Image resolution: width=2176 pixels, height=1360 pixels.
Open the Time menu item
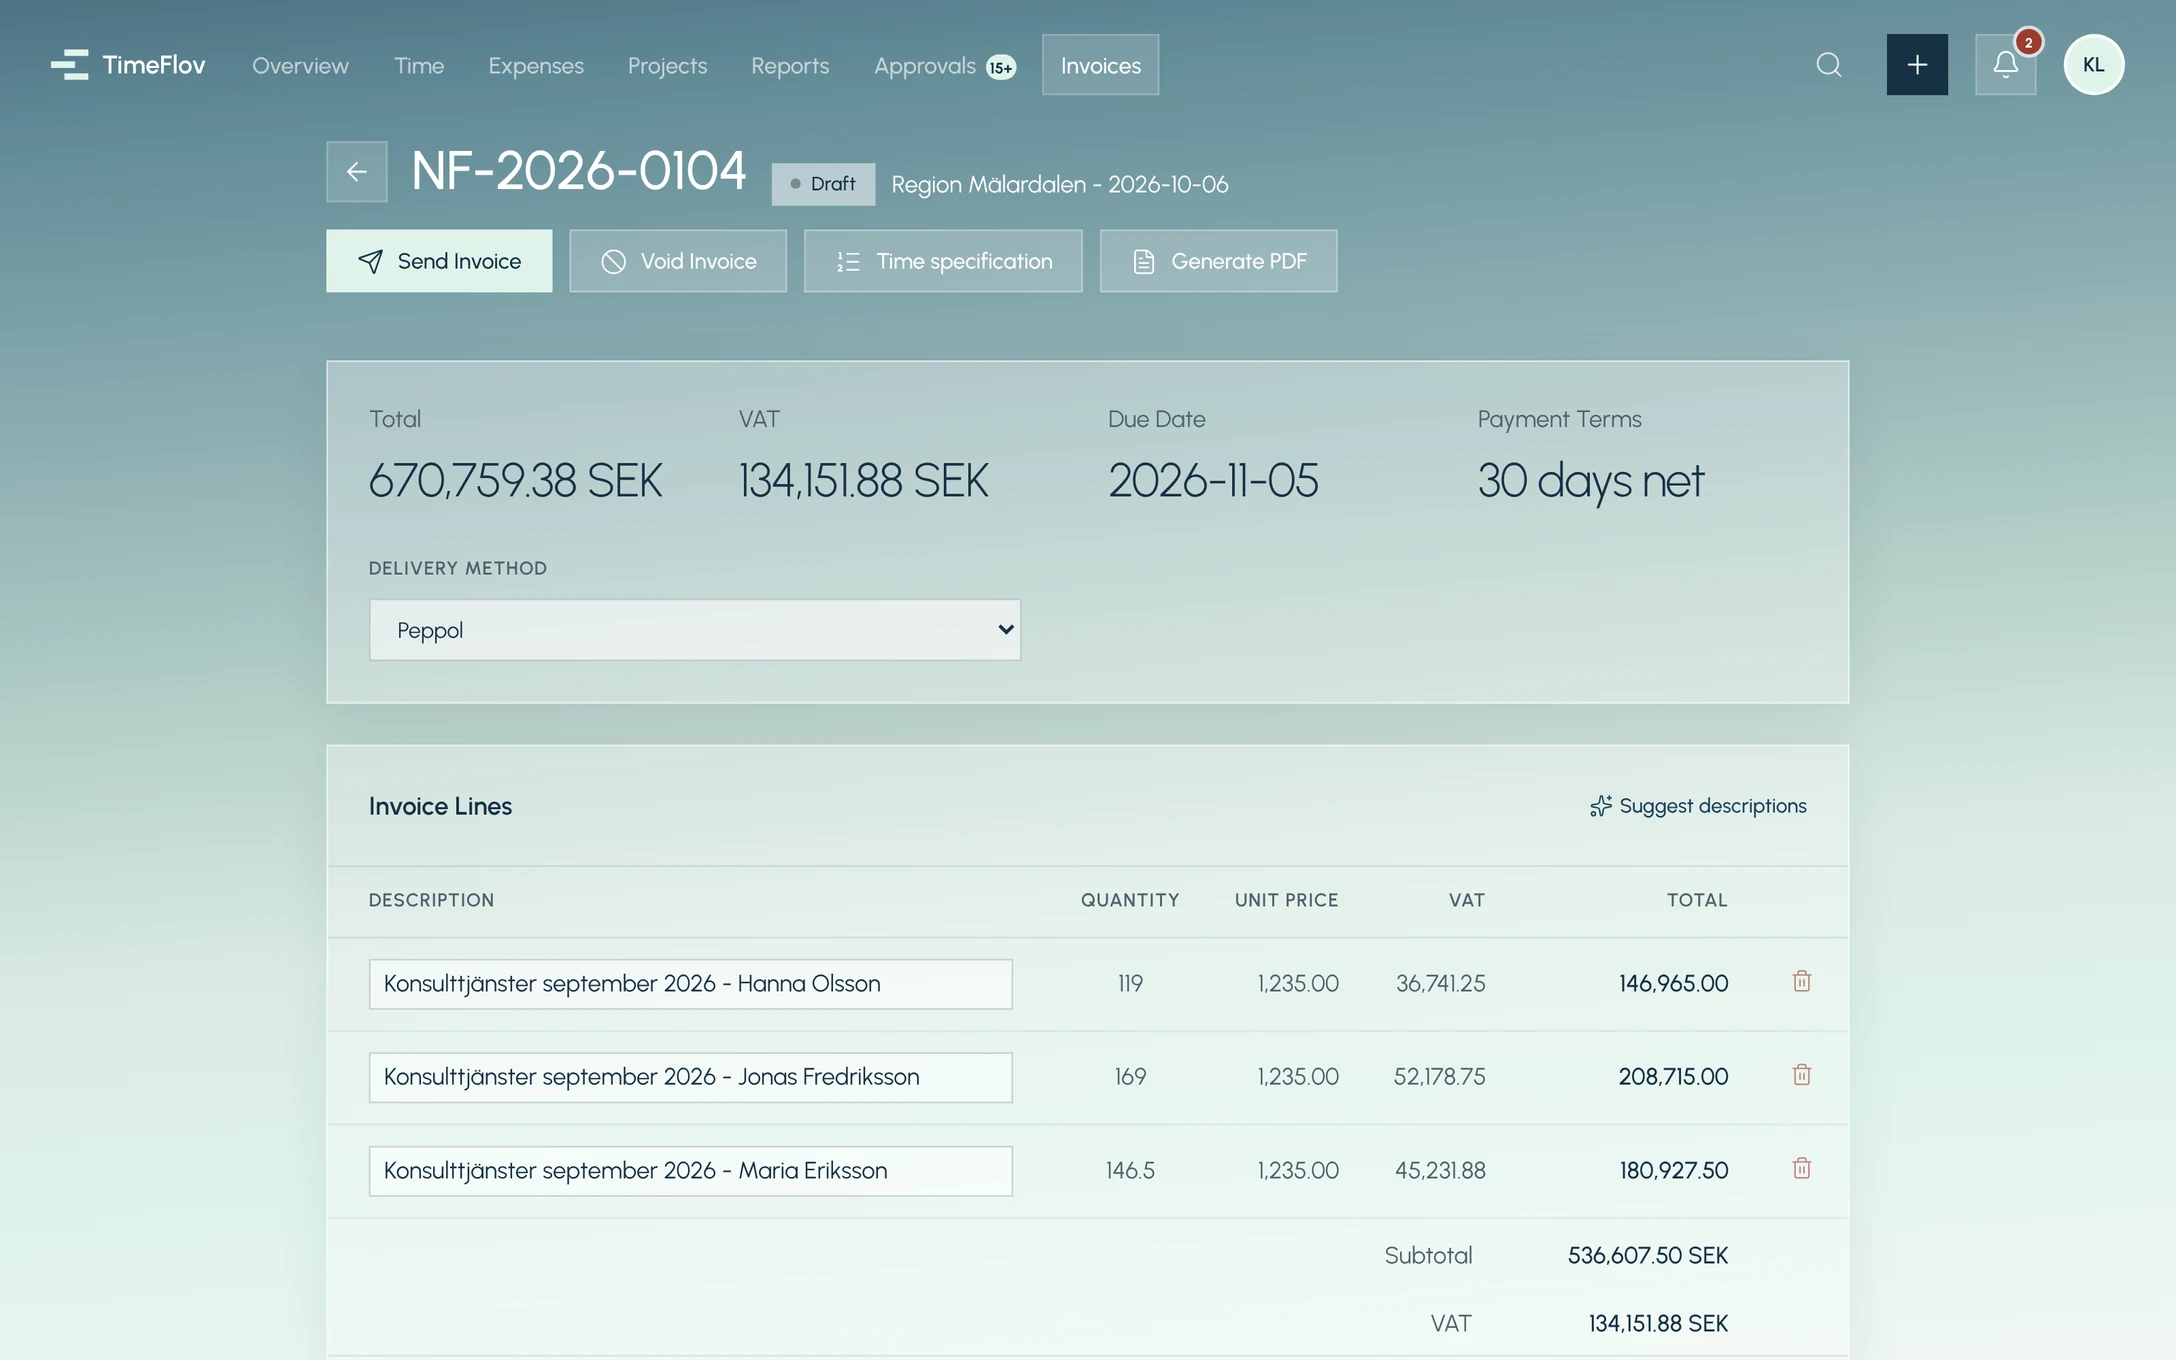(419, 65)
